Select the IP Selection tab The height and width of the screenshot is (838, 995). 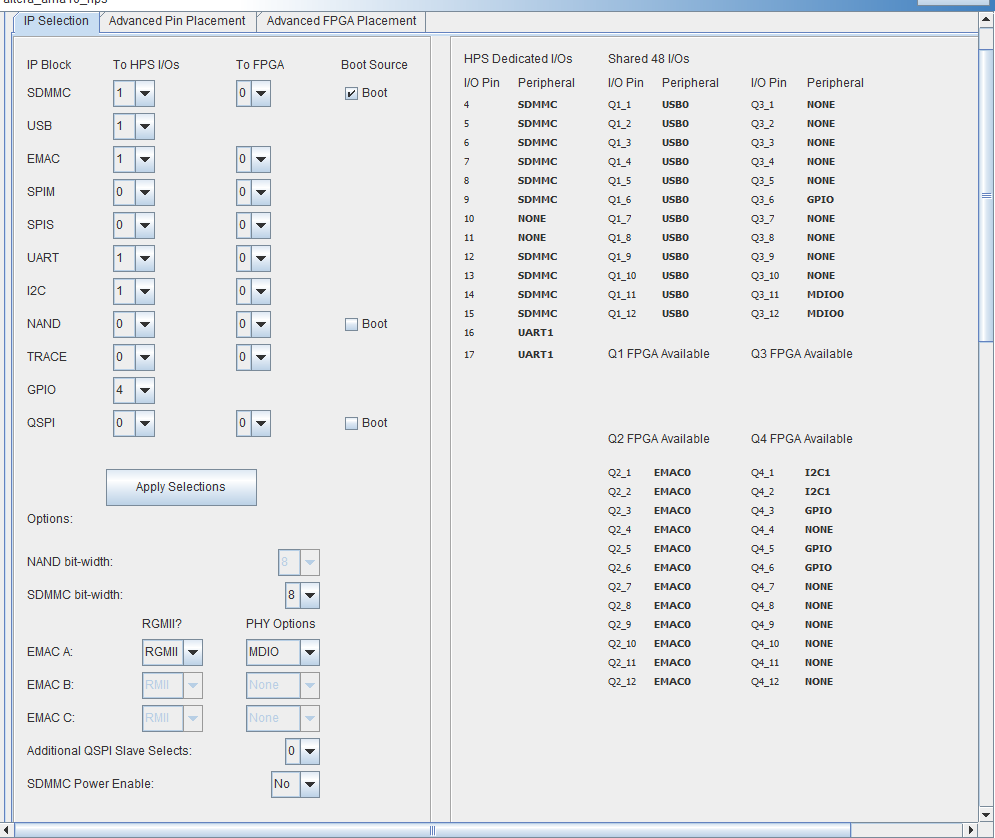point(56,21)
